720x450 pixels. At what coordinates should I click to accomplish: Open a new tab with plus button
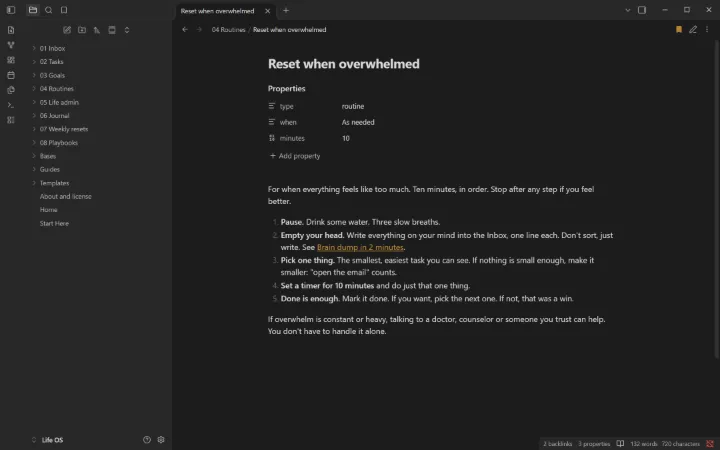pyautogui.click(x=286, y=11)
